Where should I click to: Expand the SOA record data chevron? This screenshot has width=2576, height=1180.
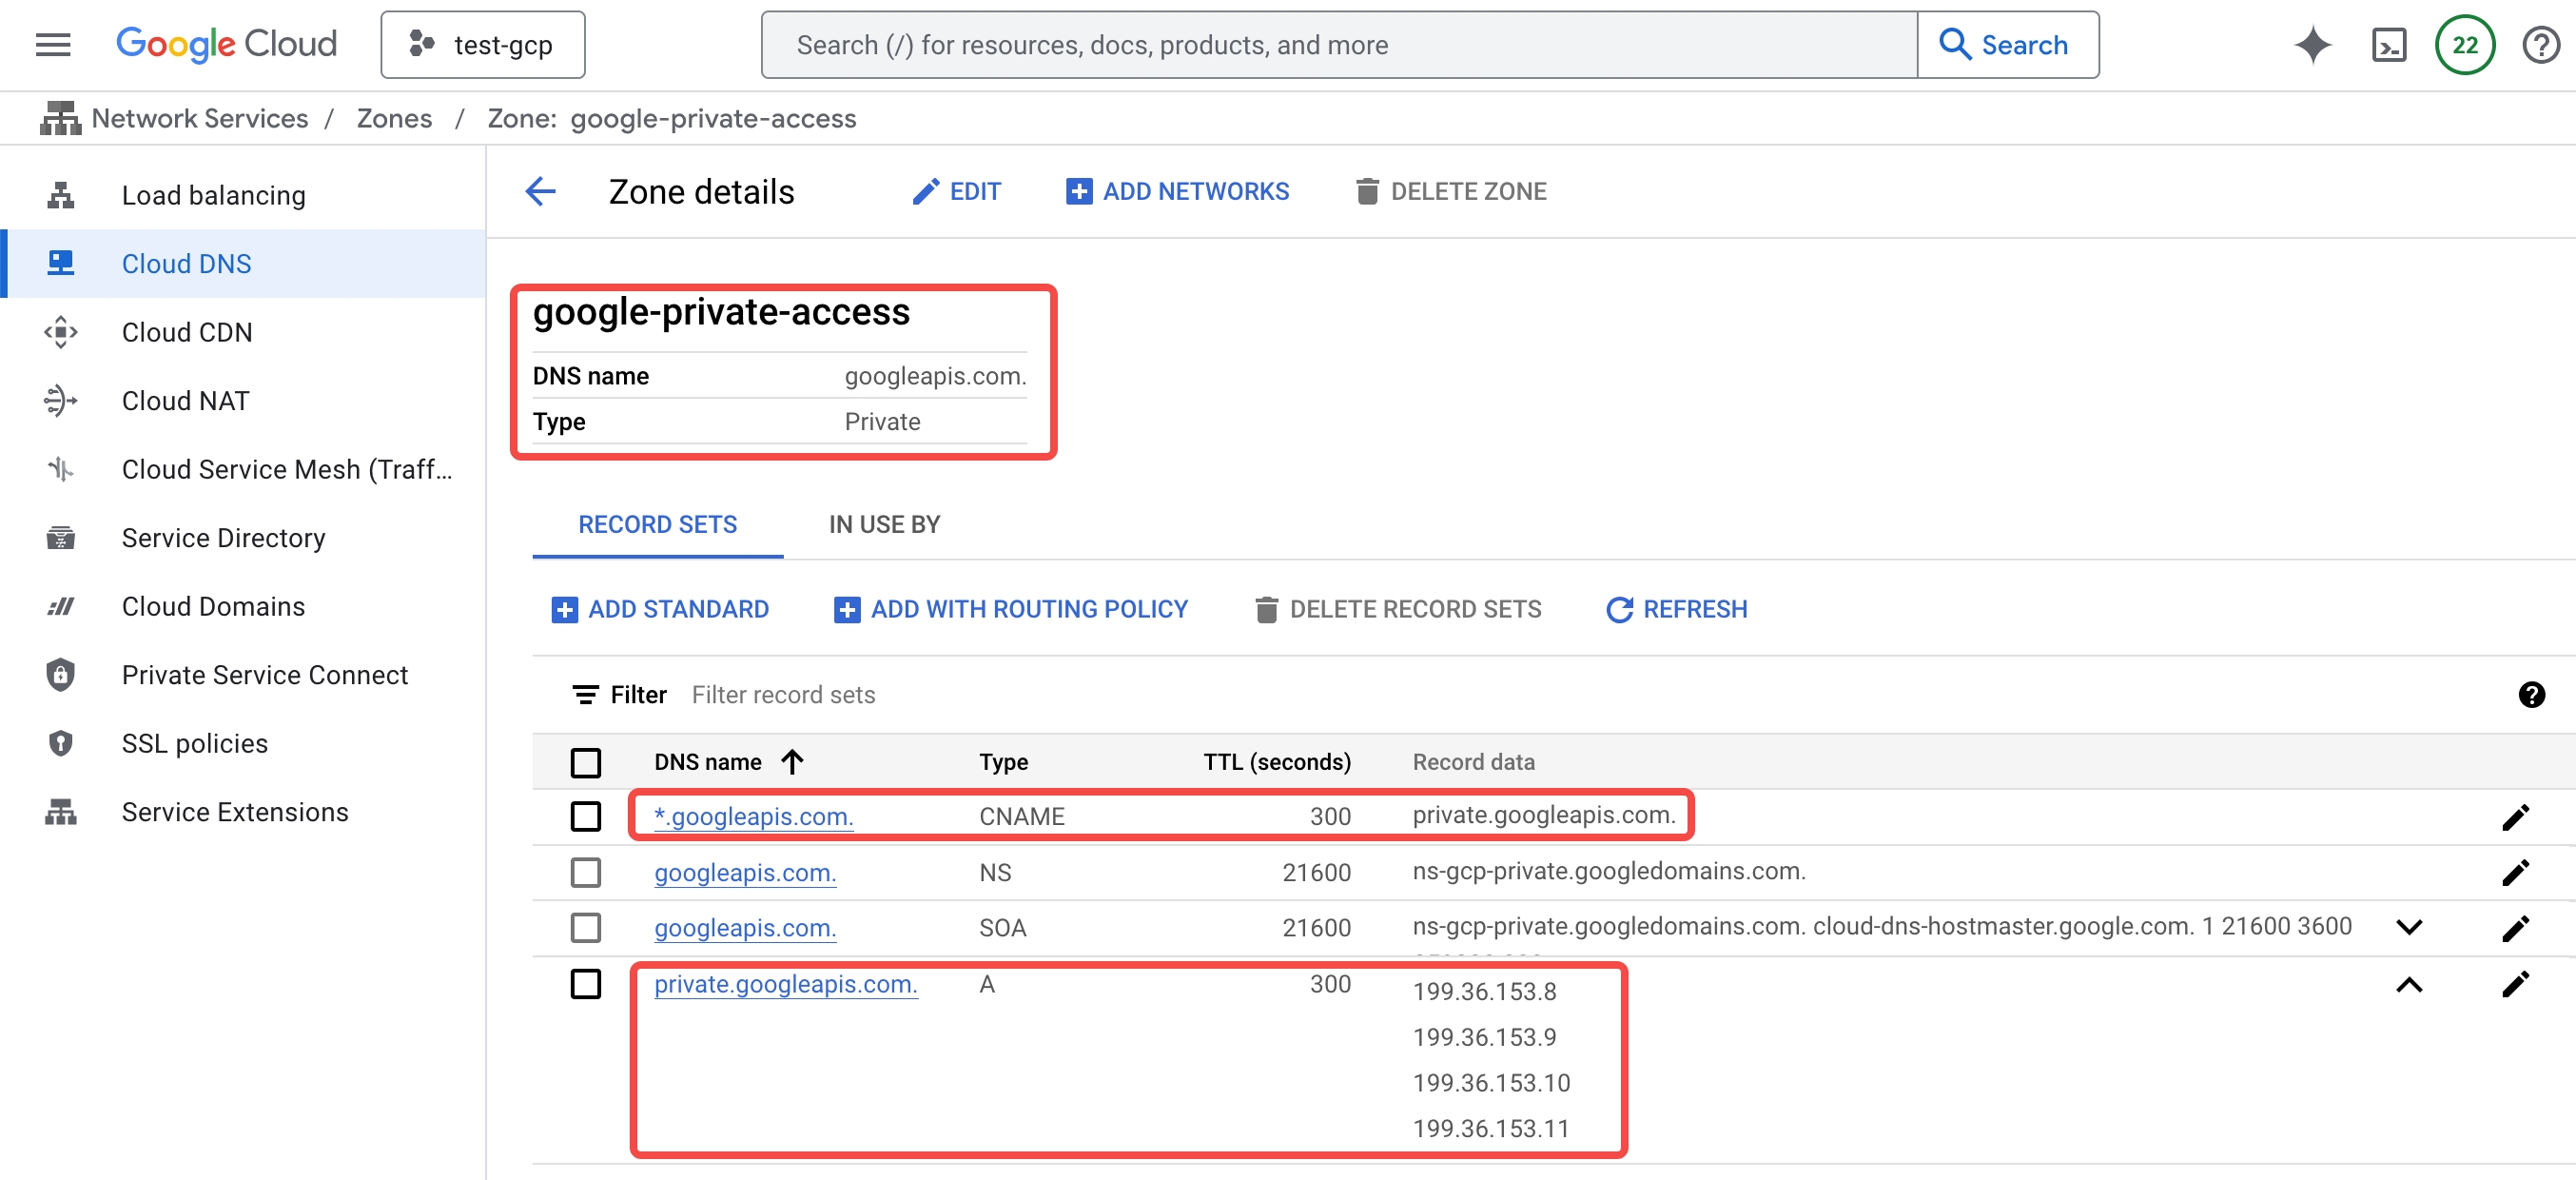(2409, 927)
